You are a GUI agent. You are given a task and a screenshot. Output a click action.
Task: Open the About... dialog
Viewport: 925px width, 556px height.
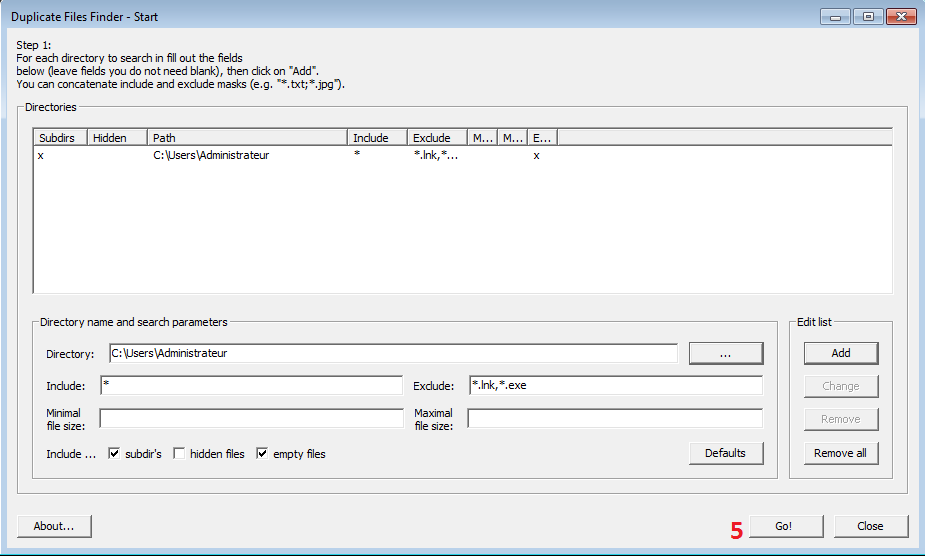(54, 527)
